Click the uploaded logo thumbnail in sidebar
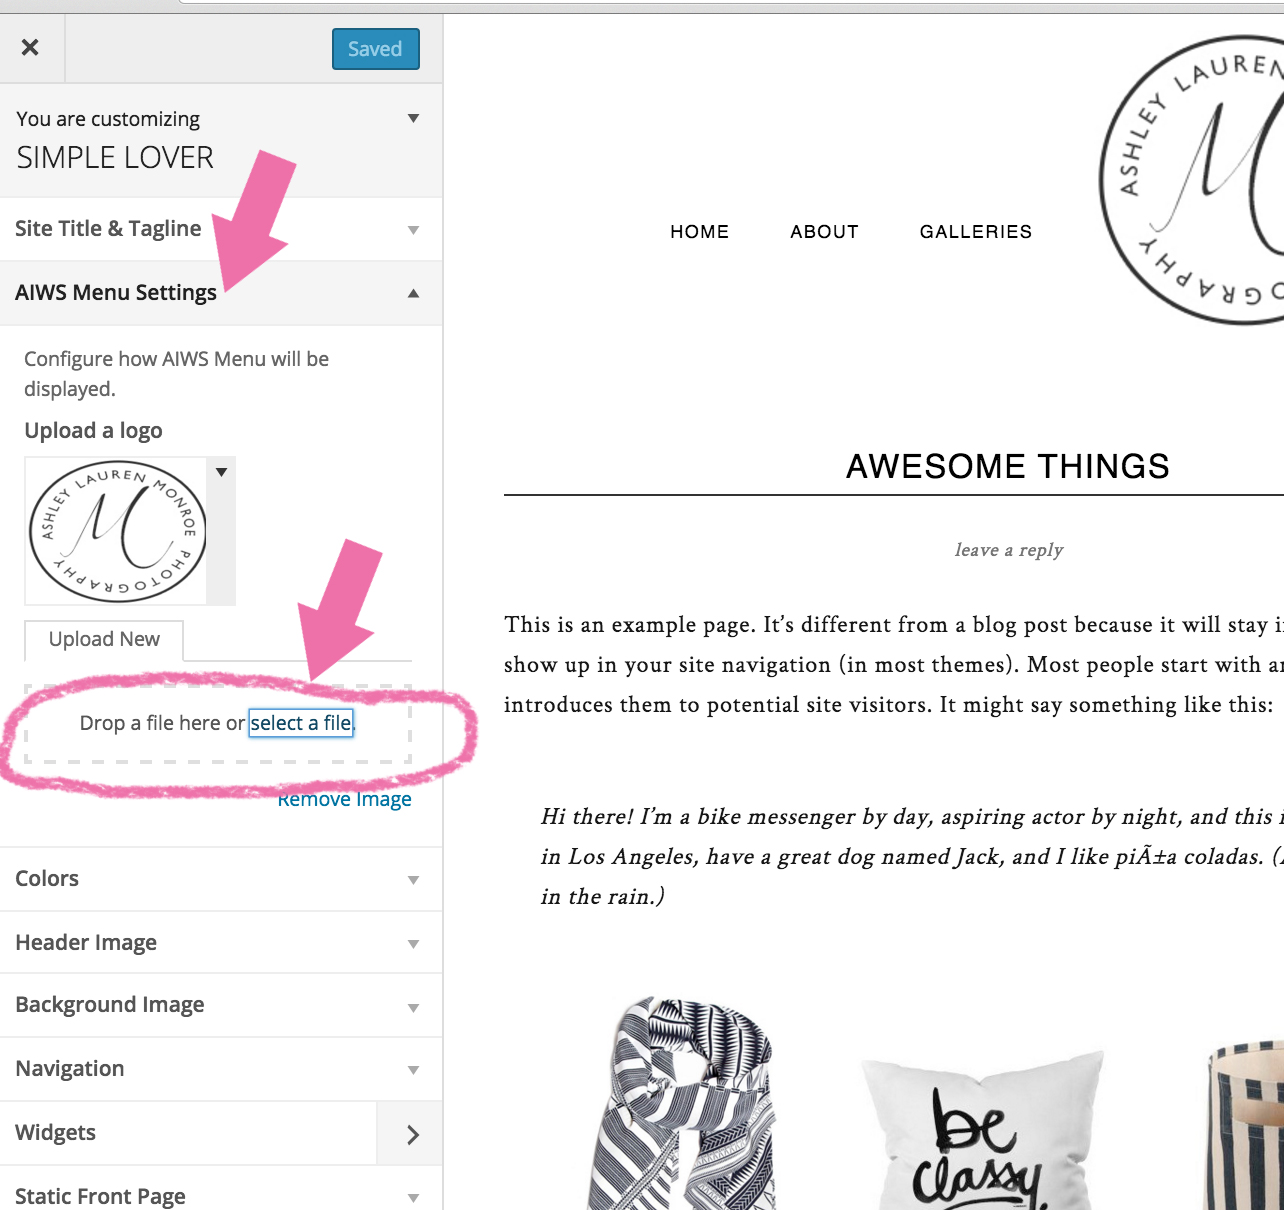This screenshot has height=1210, width=1284. click(117, 531)
